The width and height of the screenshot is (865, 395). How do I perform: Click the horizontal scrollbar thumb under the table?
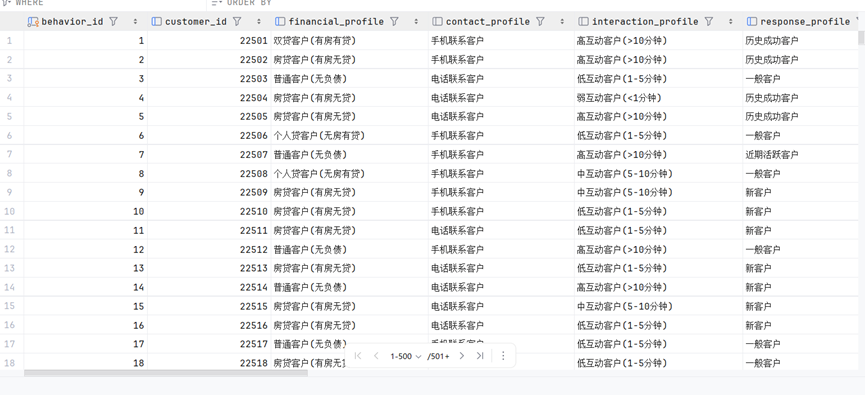(165, 373)
